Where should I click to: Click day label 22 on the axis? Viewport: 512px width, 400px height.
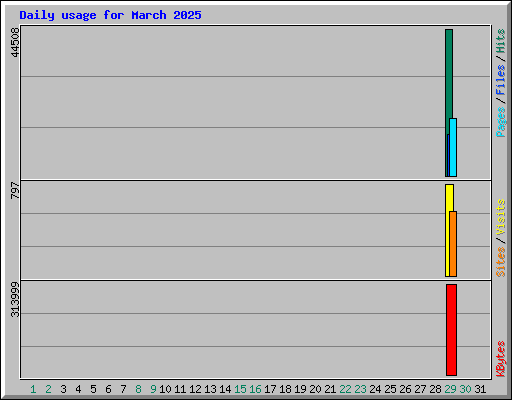(x=345, y=389)
